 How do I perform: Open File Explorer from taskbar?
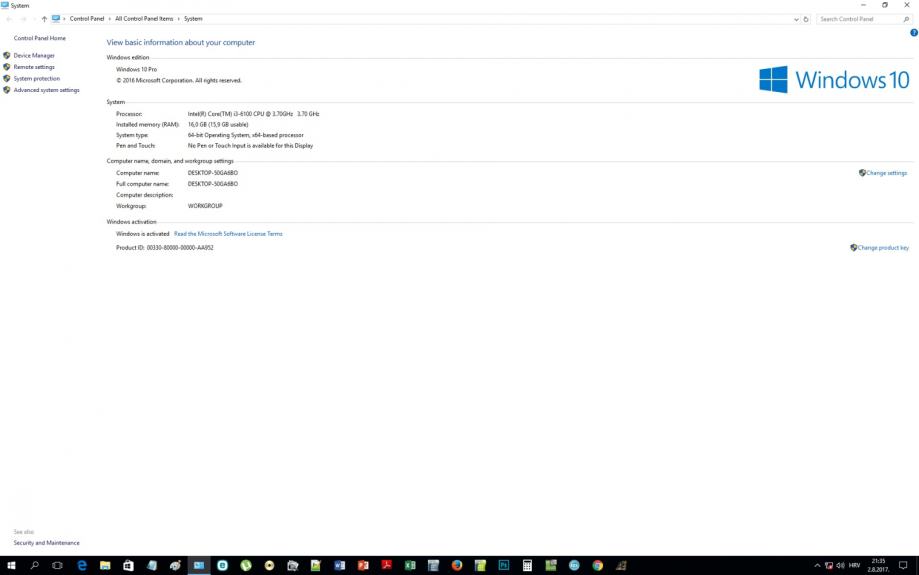(x=105, y=566)
